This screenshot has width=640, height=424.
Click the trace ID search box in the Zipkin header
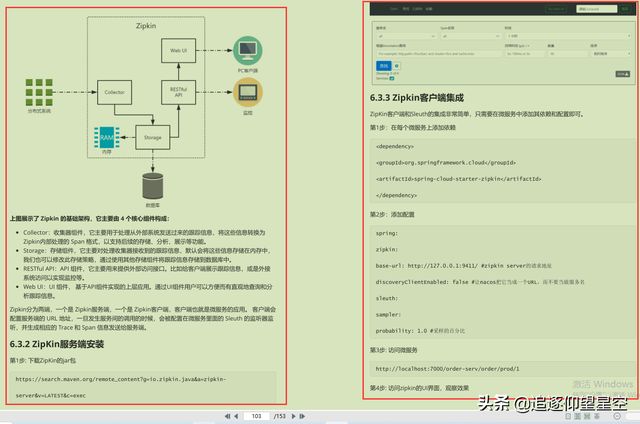(596, 9)
